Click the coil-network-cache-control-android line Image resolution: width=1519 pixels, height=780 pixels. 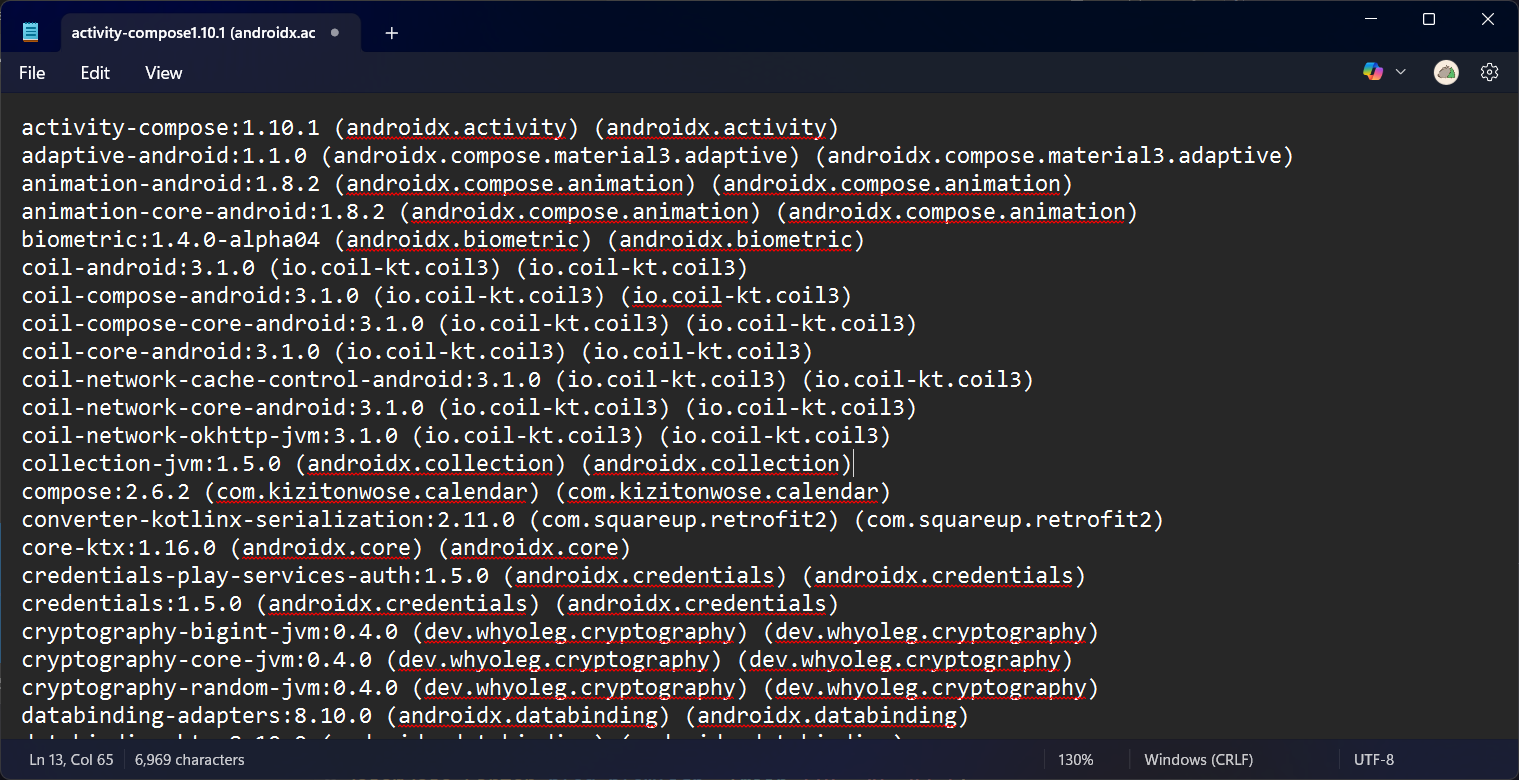click(528, 380)
